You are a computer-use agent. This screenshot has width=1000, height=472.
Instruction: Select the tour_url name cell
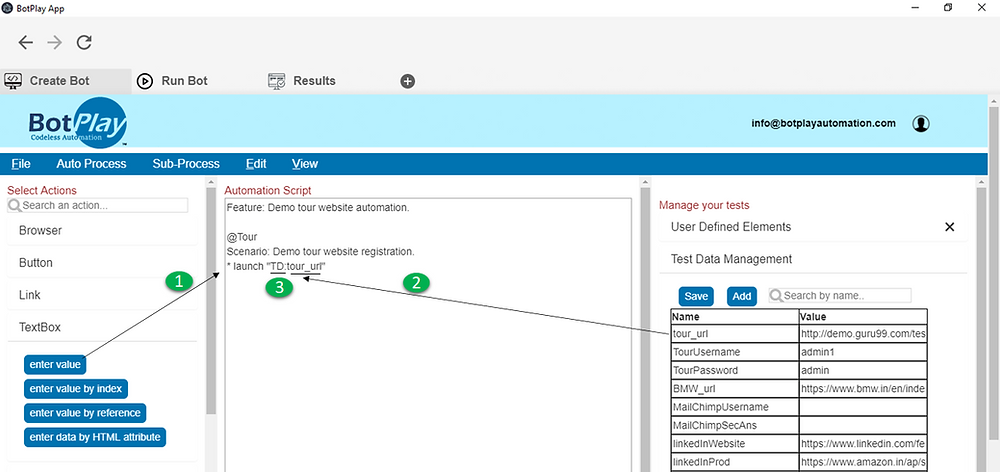(x=735, y=334)
